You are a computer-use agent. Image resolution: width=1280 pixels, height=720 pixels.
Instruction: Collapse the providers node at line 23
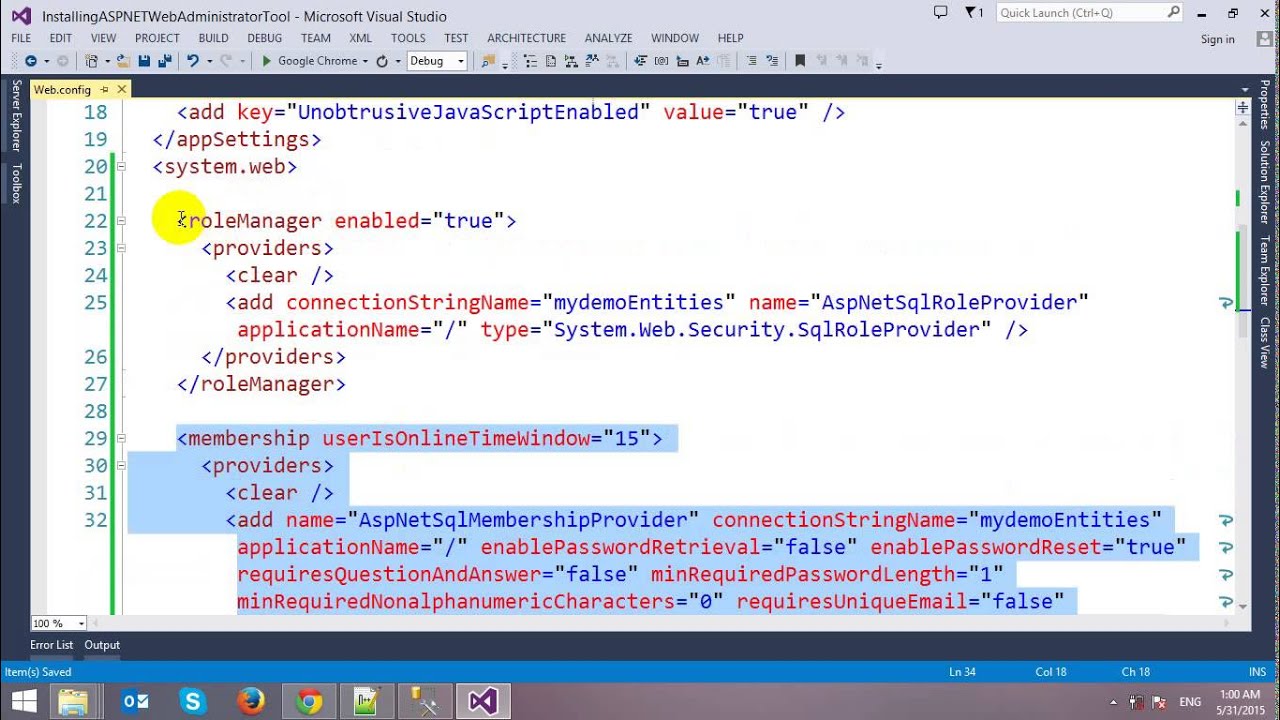click(121, 248)
